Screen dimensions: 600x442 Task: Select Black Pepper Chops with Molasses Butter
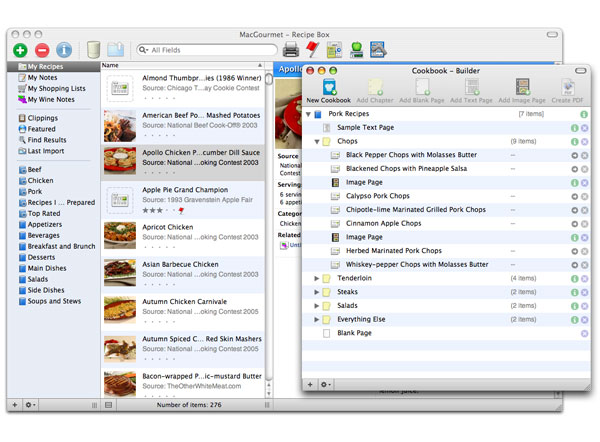pyautogui.click(x=446, y=155)
